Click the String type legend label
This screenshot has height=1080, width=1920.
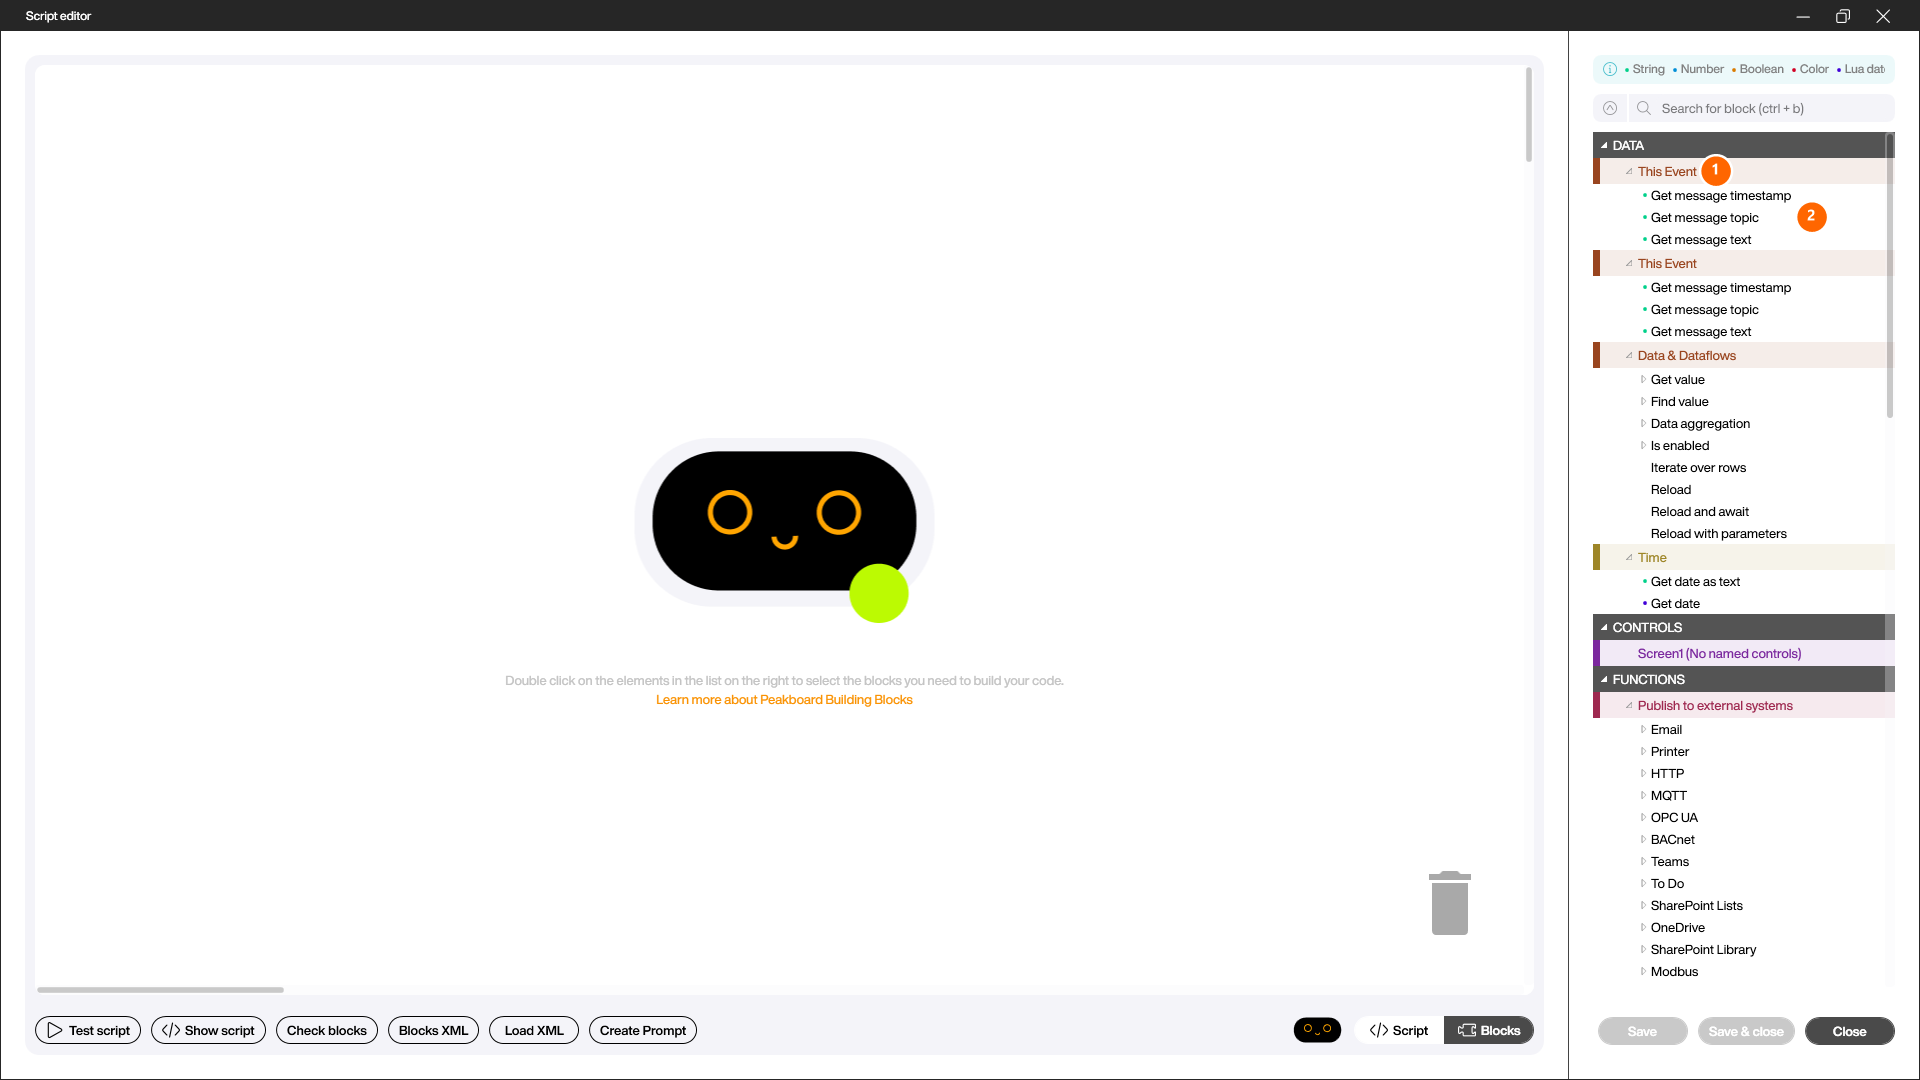tap(1648, 69)
